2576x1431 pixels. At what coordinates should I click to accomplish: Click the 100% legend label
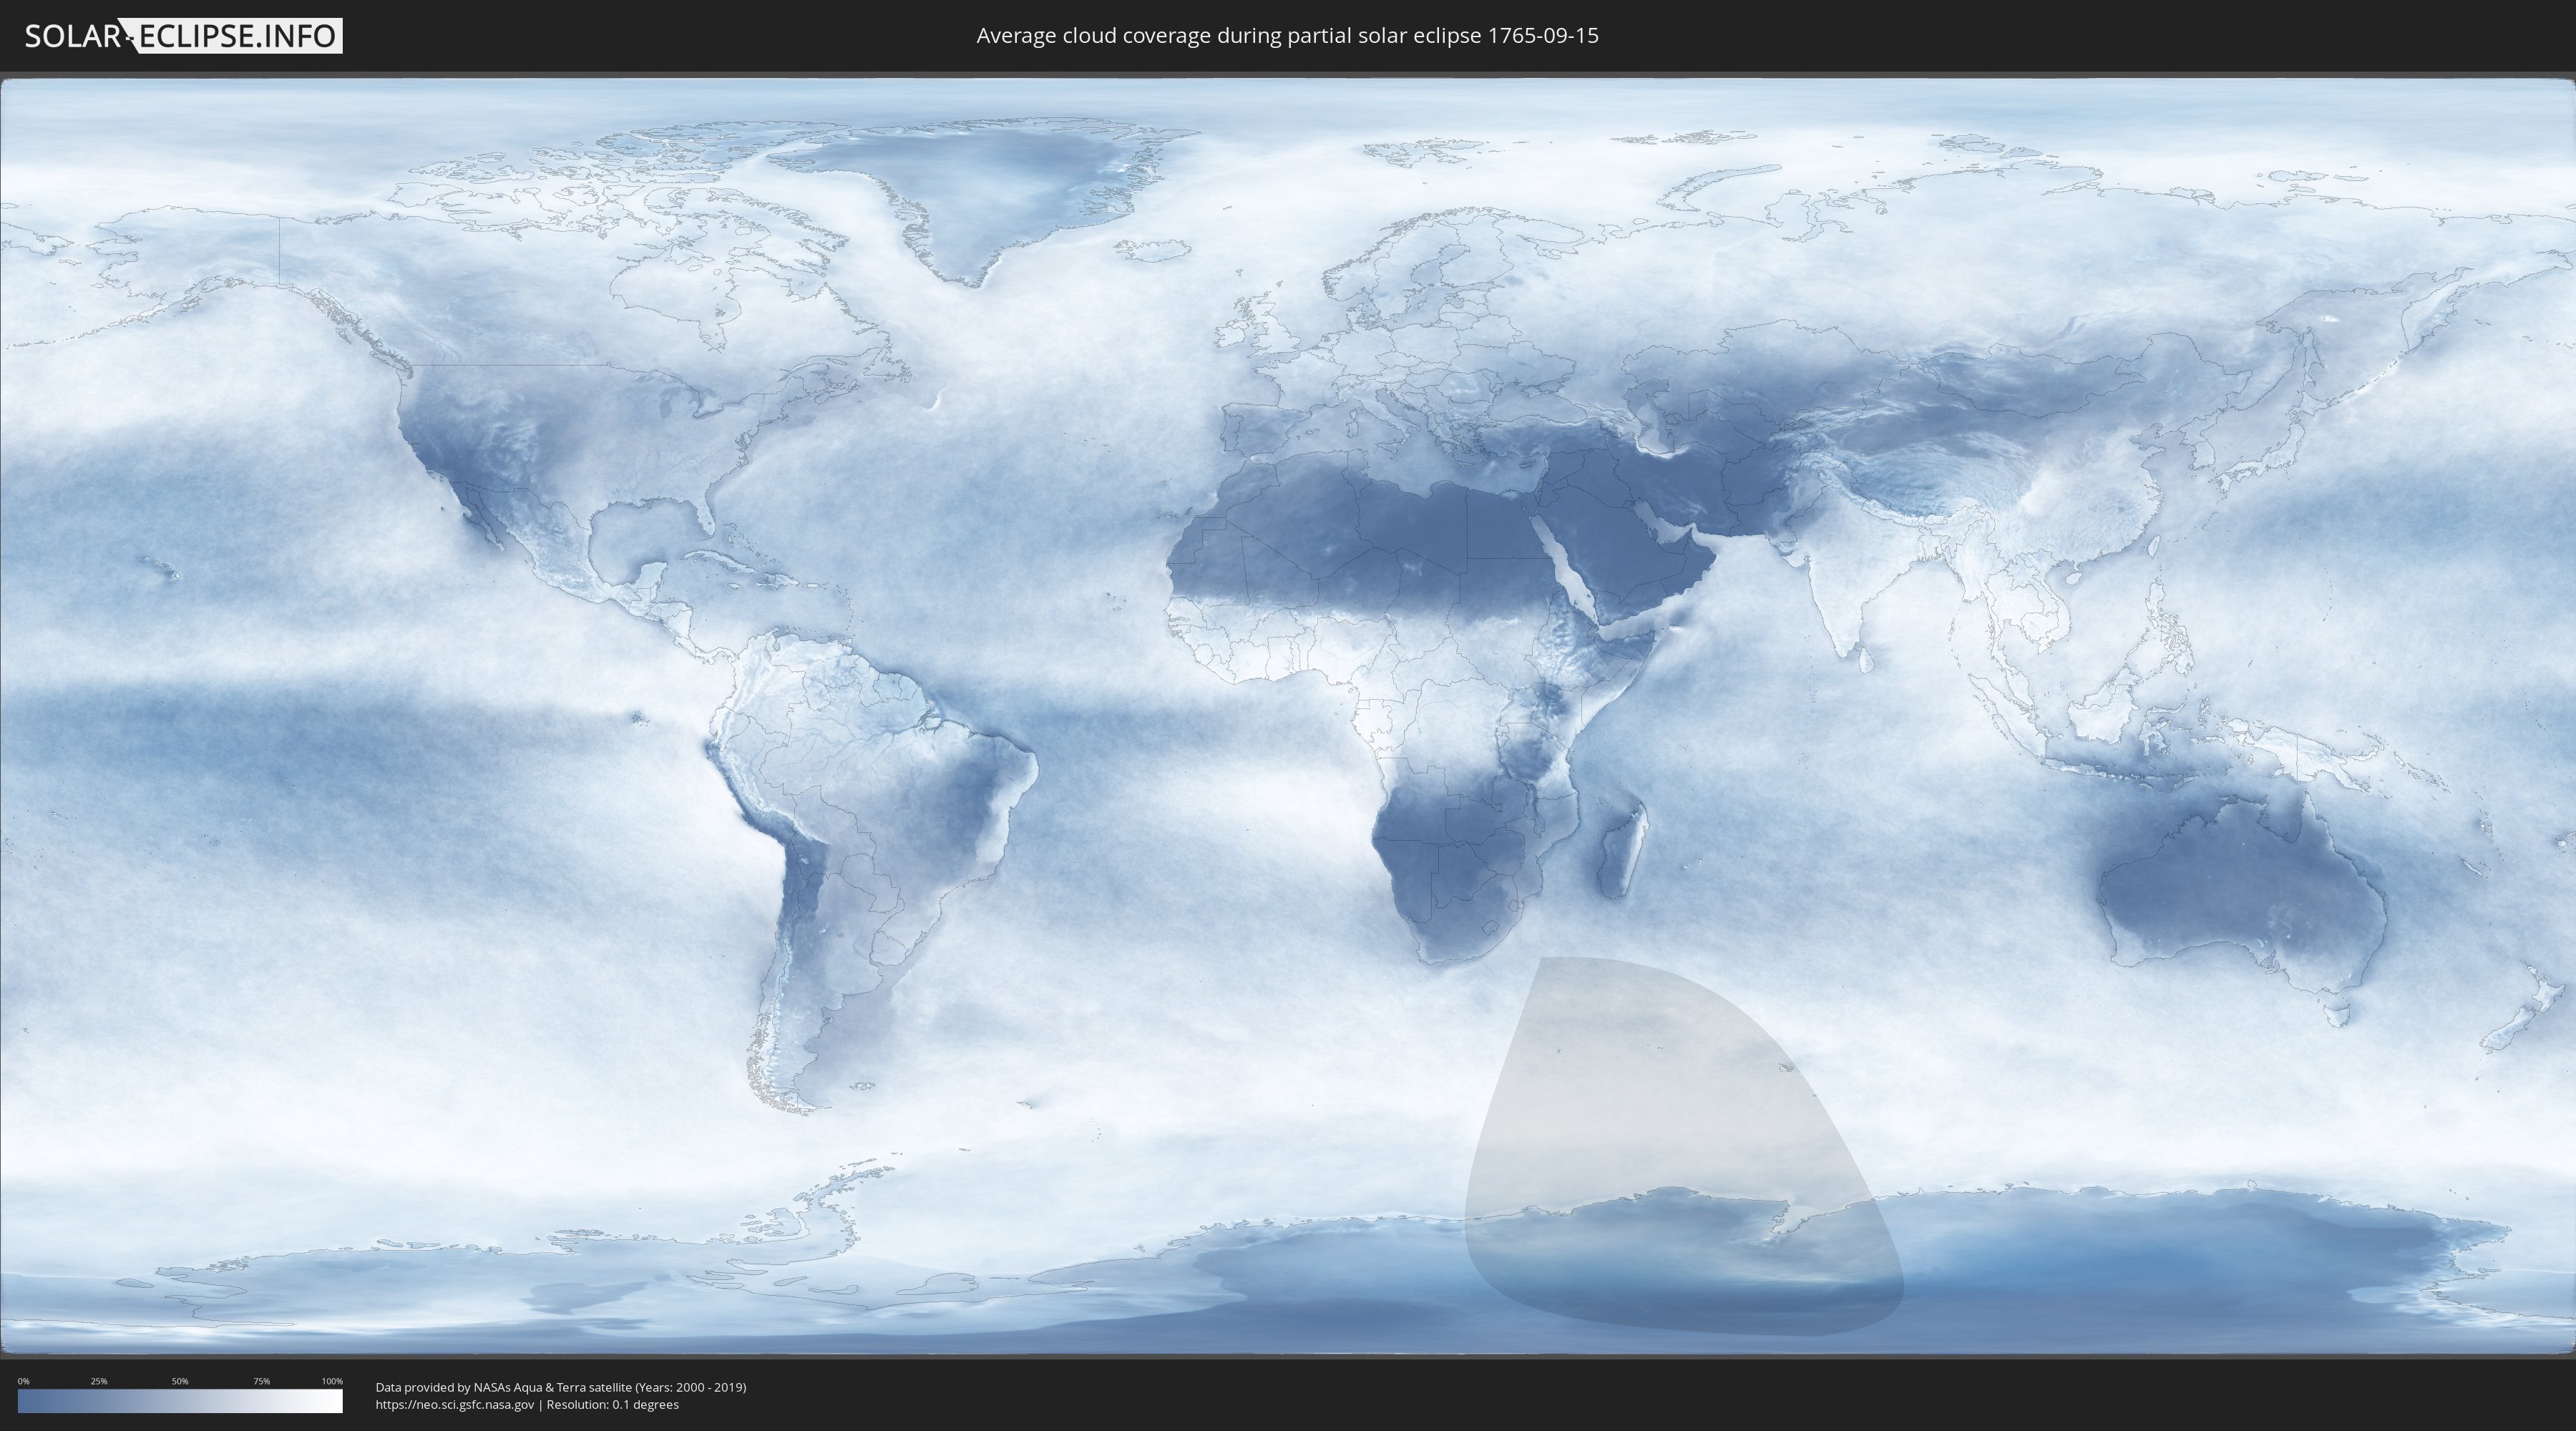(332, 1381)
